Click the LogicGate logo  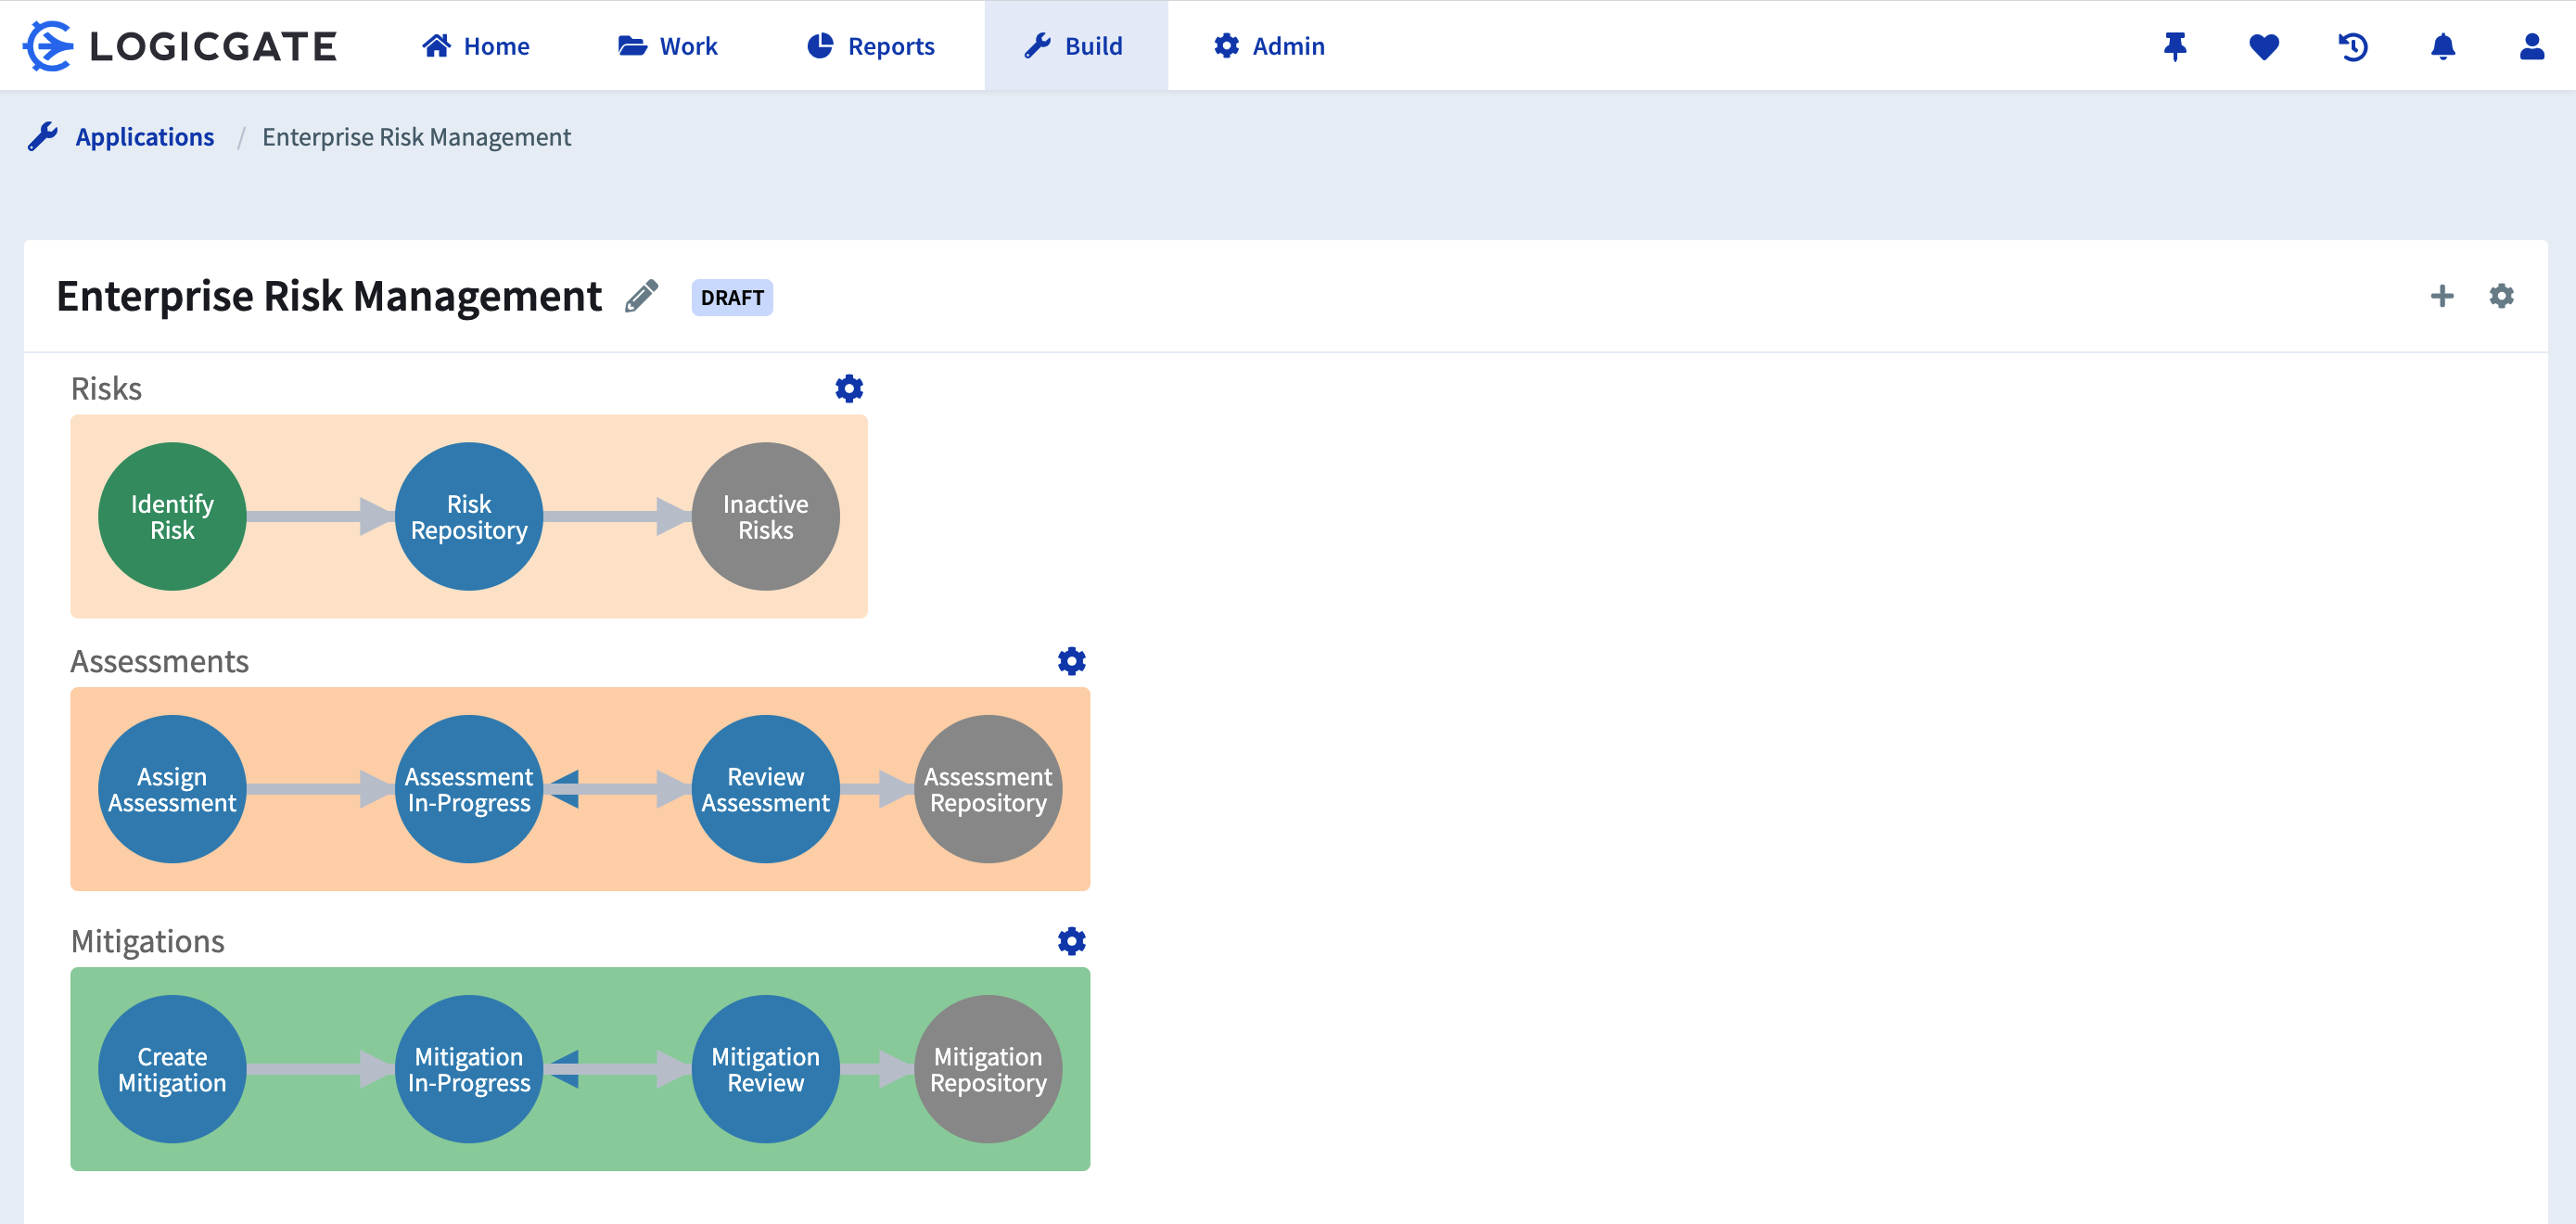(180, 46)
